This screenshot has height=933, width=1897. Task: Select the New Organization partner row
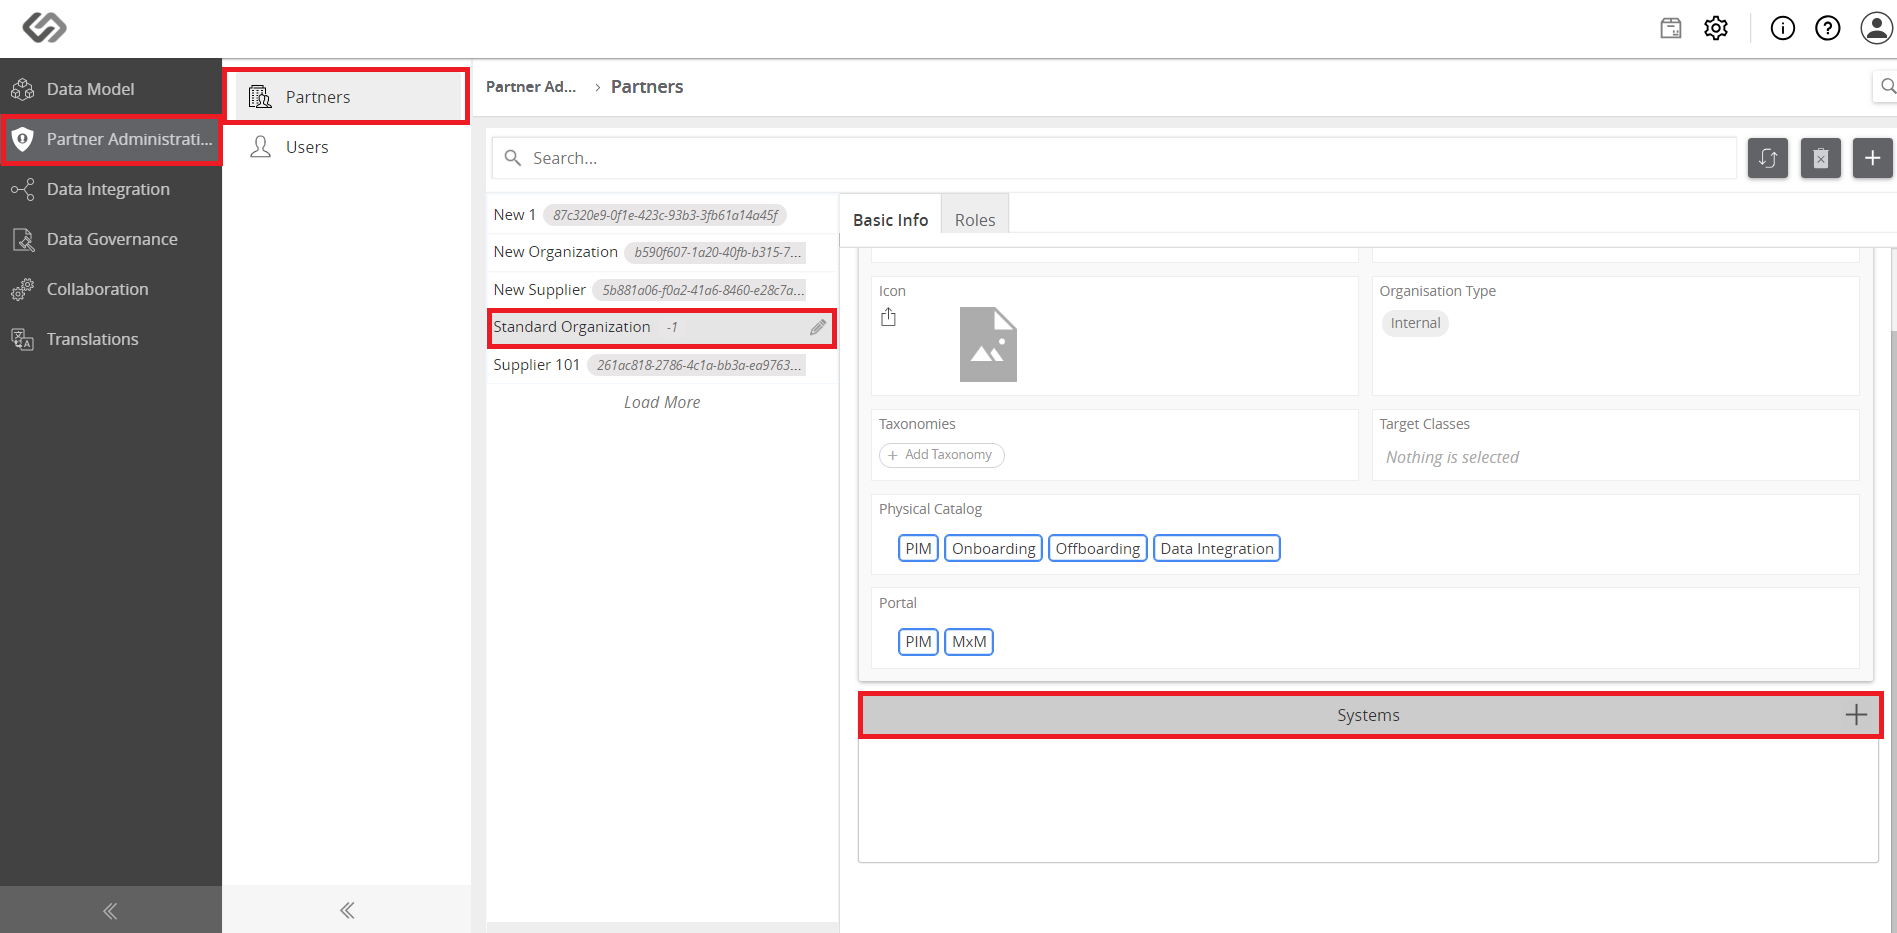point(662,252)
